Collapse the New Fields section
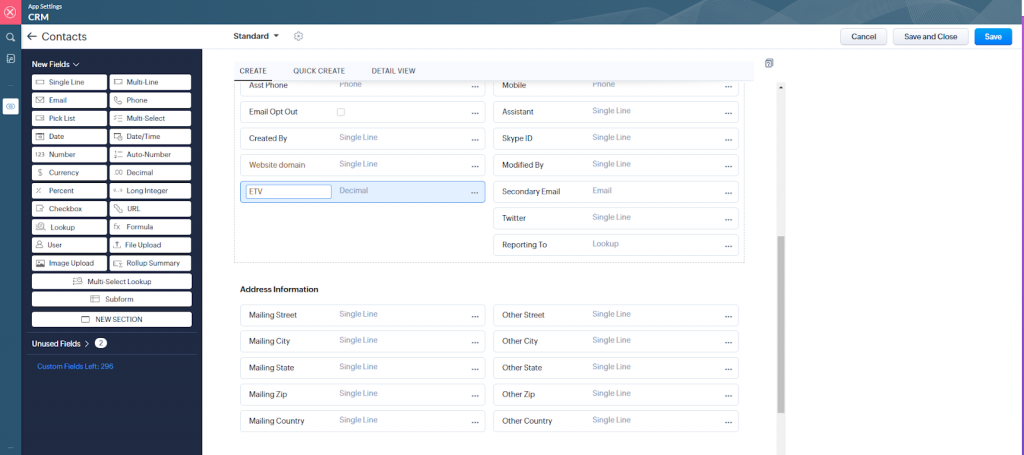1024x455 pixels. click(76, 64)
